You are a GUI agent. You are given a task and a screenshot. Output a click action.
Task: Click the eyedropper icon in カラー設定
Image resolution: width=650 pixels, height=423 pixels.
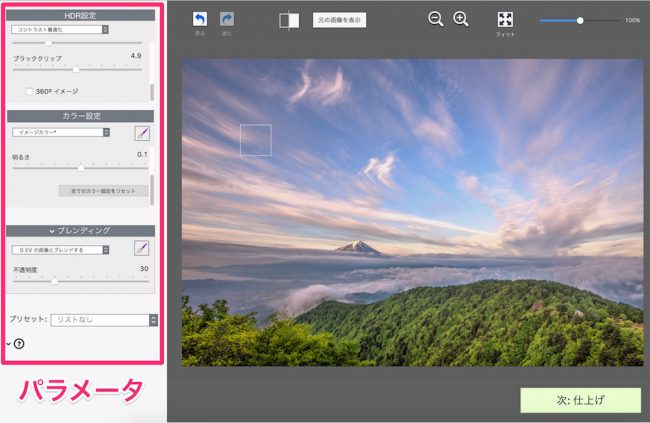(142, 134)
